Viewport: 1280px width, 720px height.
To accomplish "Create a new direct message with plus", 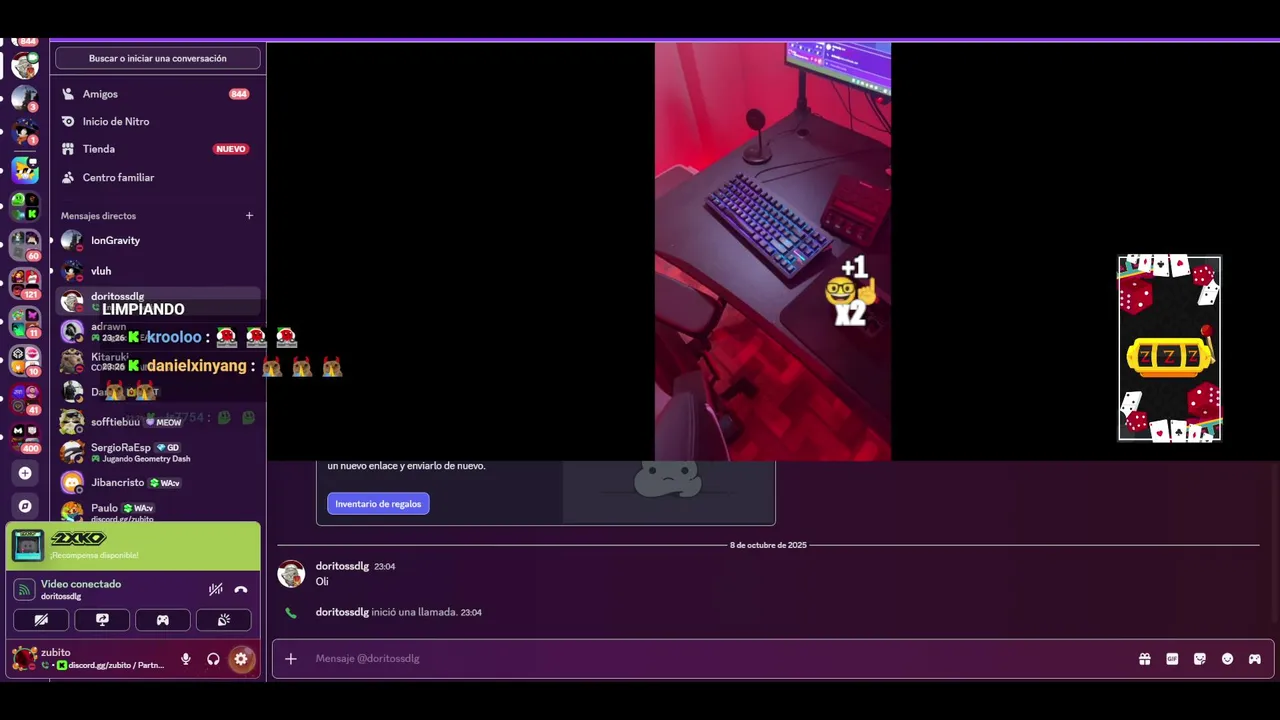I will click(249, 215).
